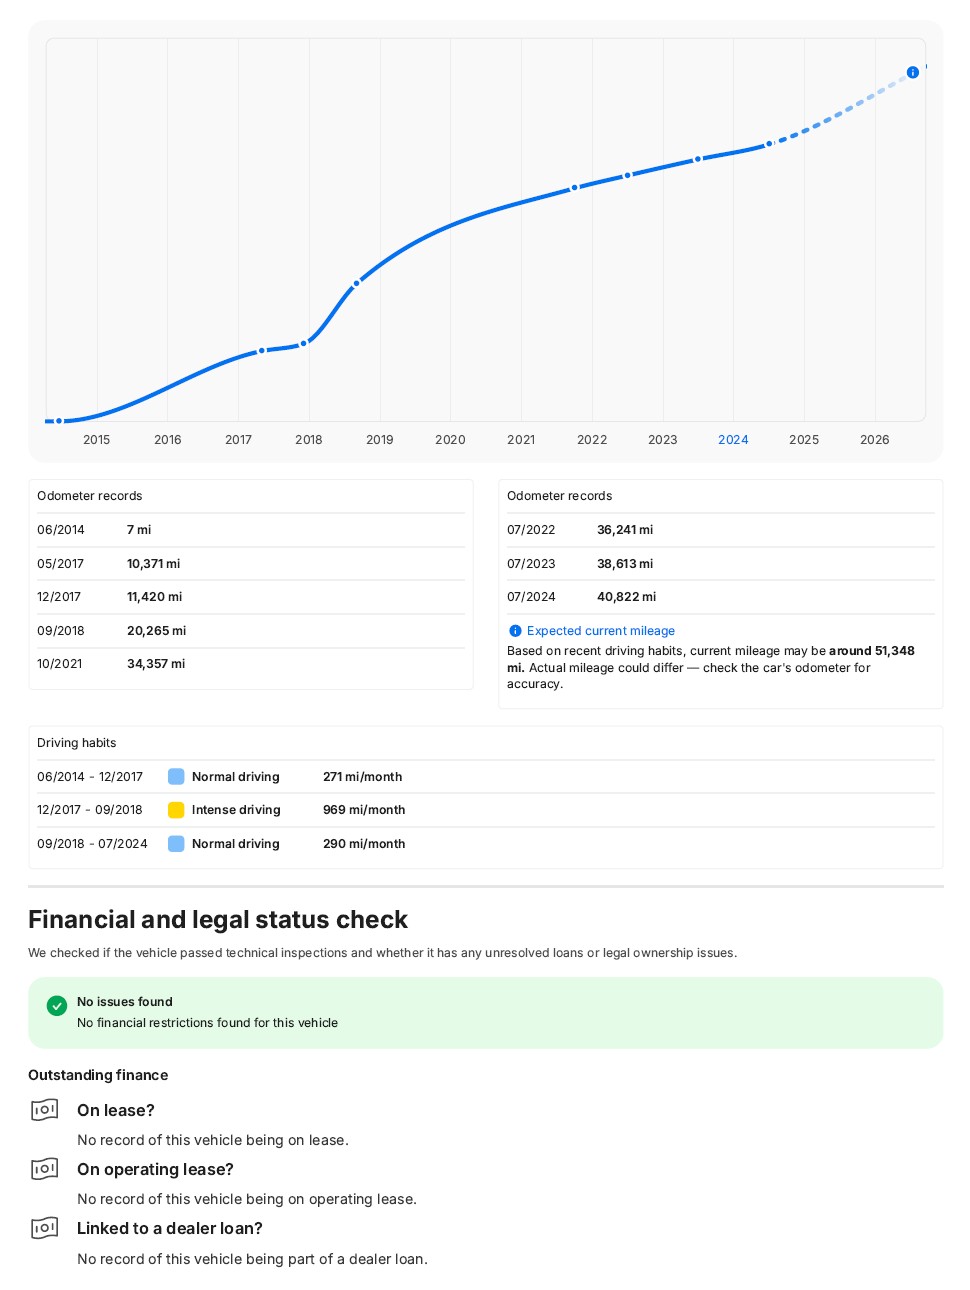Click the graph data point at the 06/2014 start
Screen dimensions: 970x1290
(x=59, y=421)
